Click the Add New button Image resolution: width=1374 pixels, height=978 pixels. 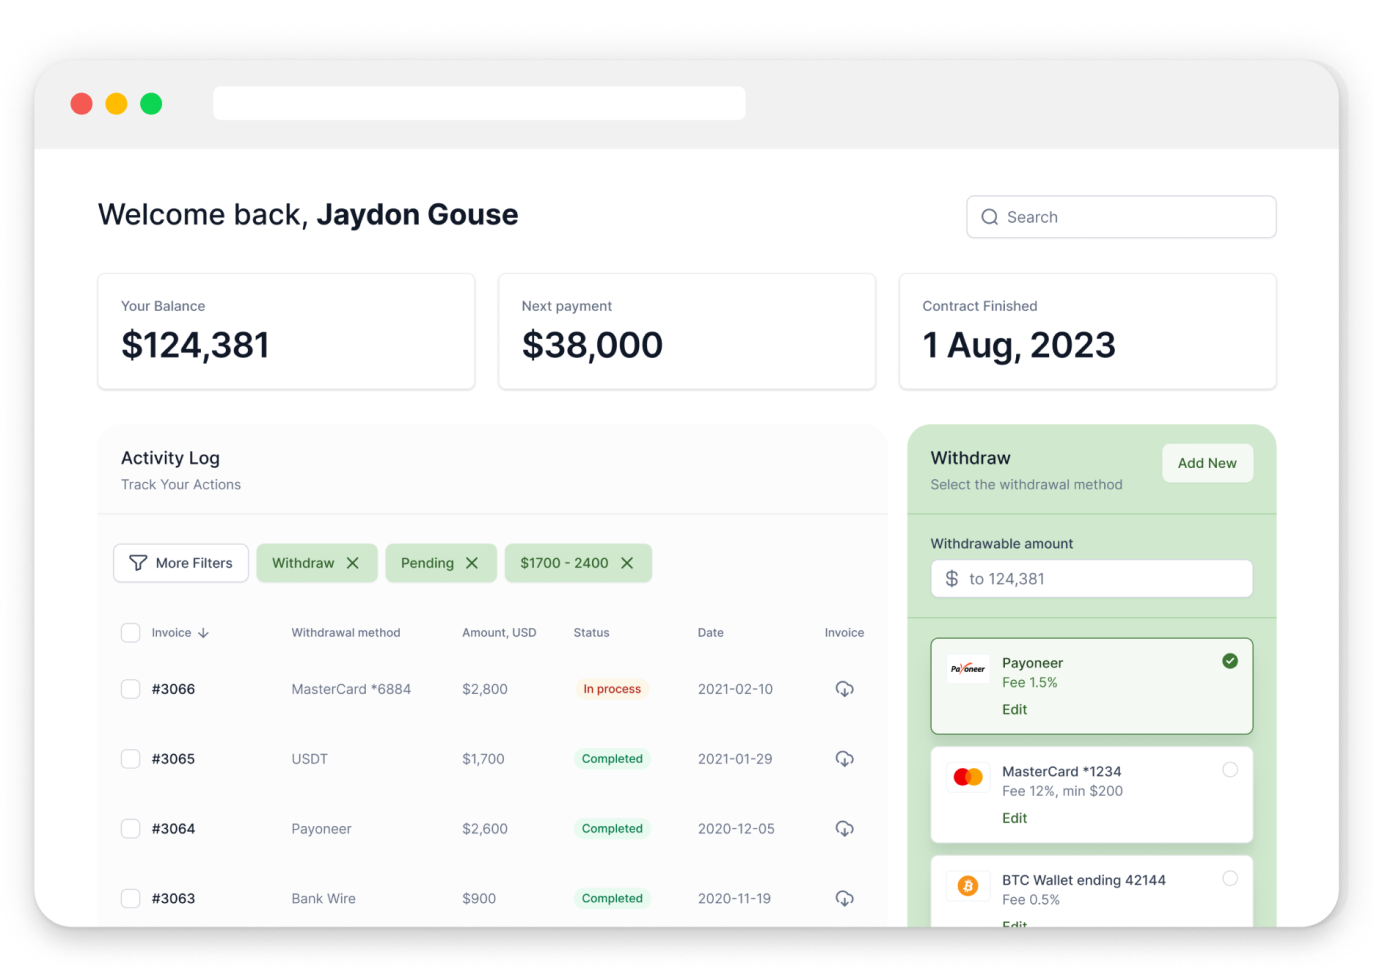(x=1207, y=463)
